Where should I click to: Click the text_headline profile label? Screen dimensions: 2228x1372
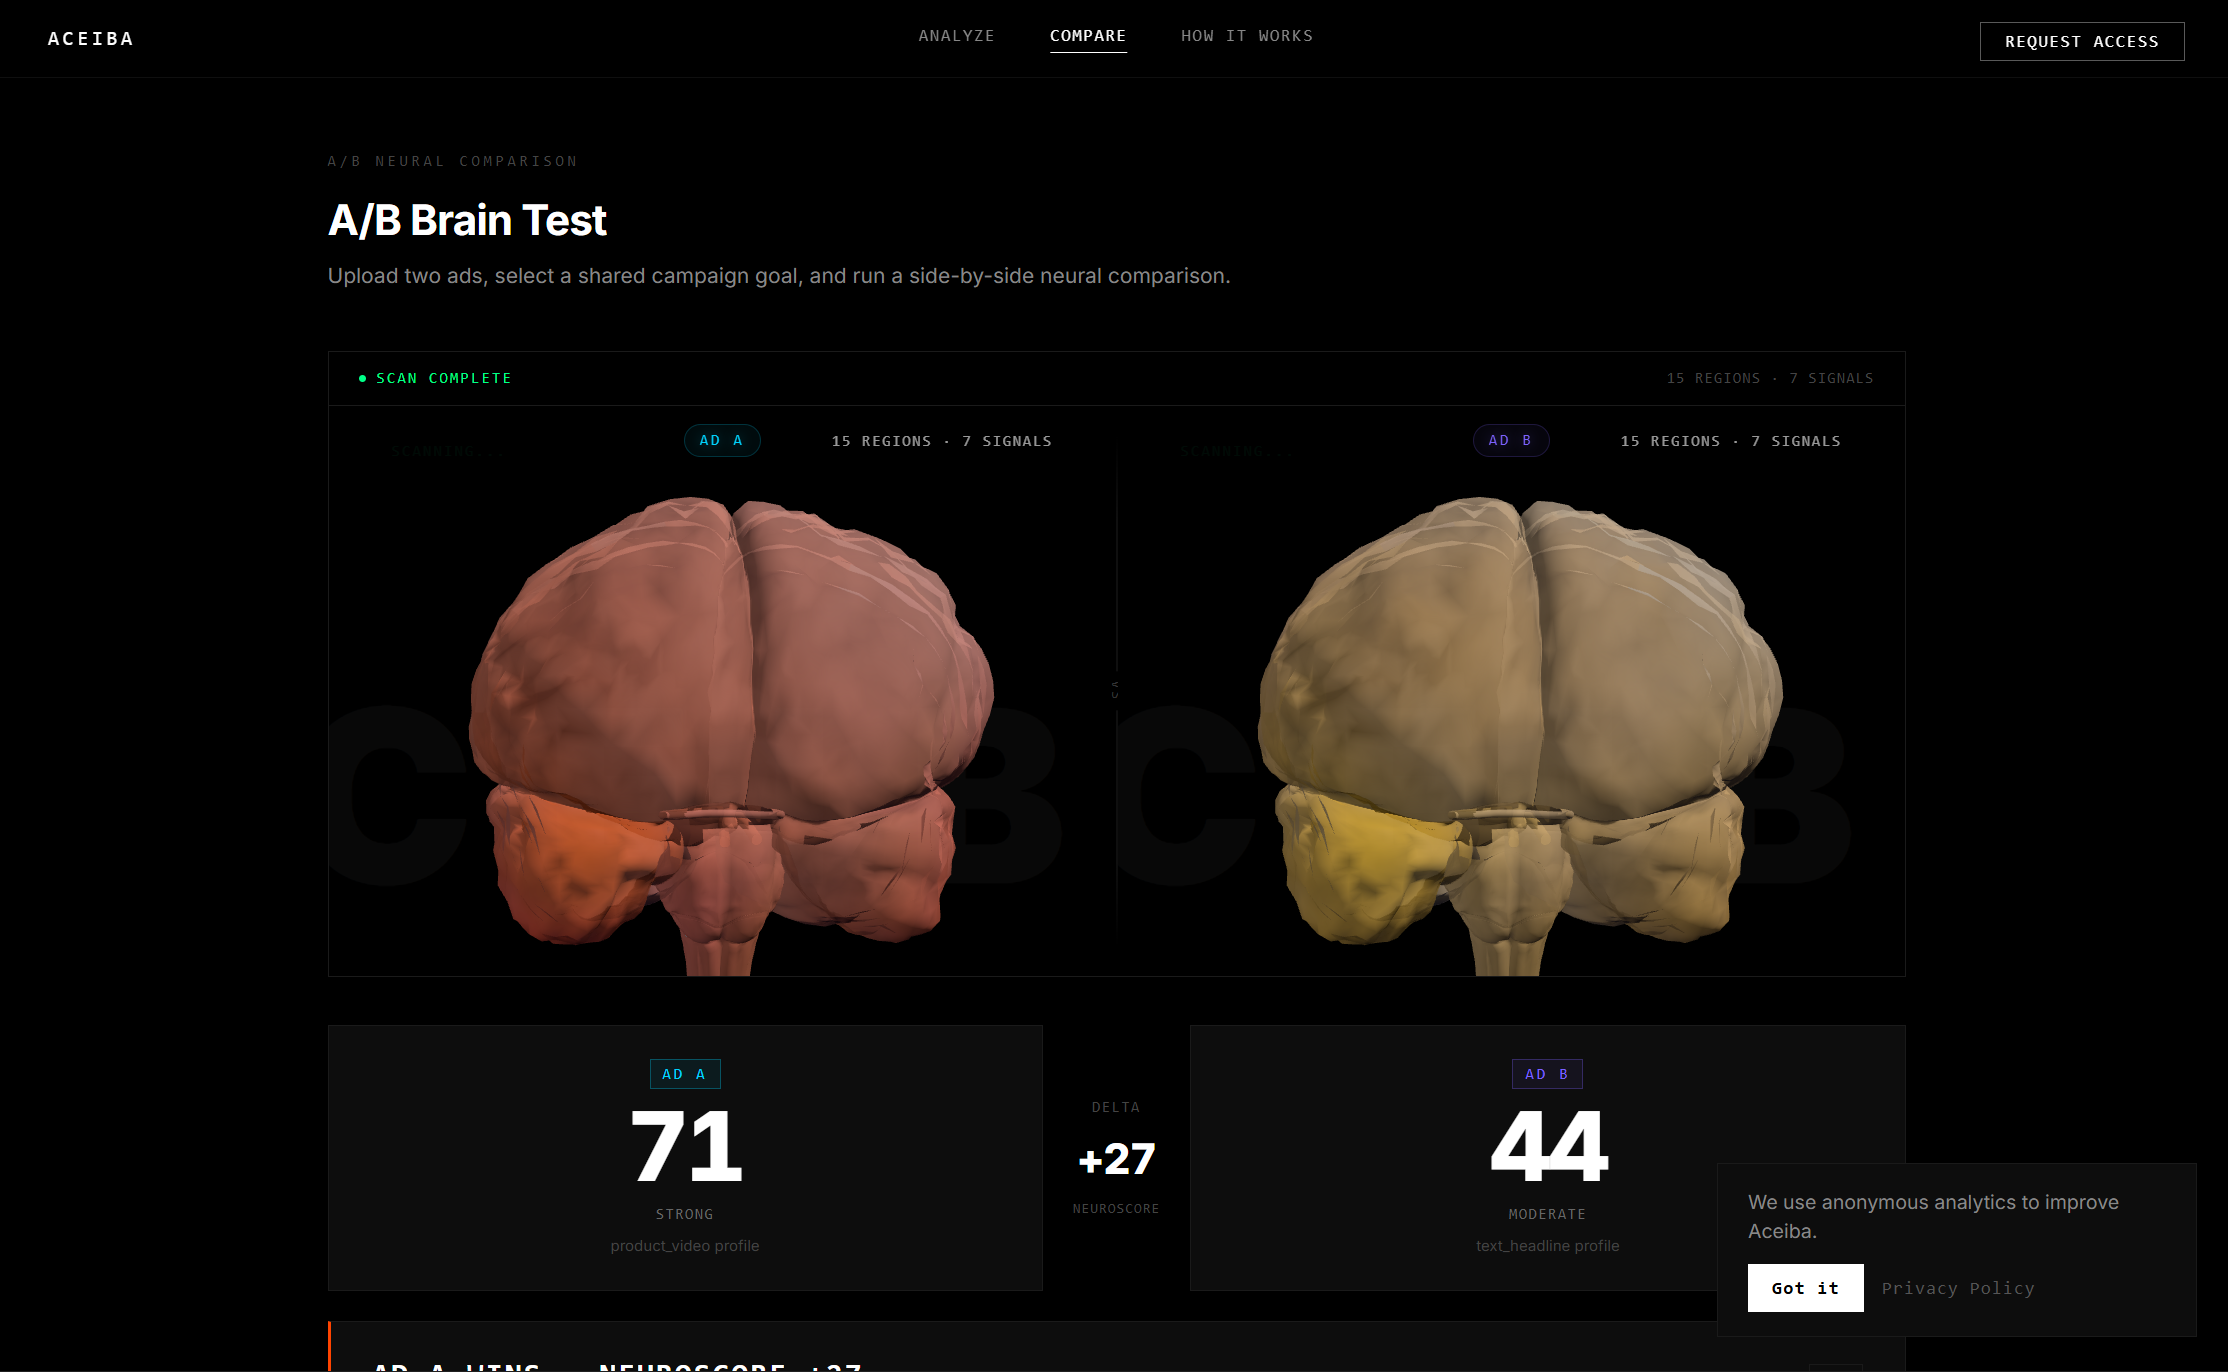pyautogui.click(x=1547, y=1246)
